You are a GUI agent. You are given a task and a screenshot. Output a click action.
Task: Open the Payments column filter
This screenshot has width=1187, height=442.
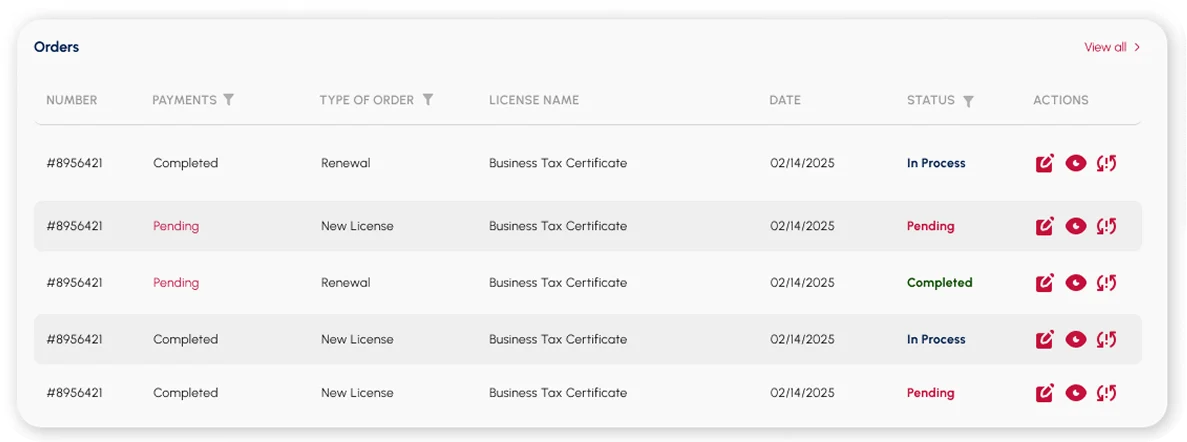click(229, 100)
